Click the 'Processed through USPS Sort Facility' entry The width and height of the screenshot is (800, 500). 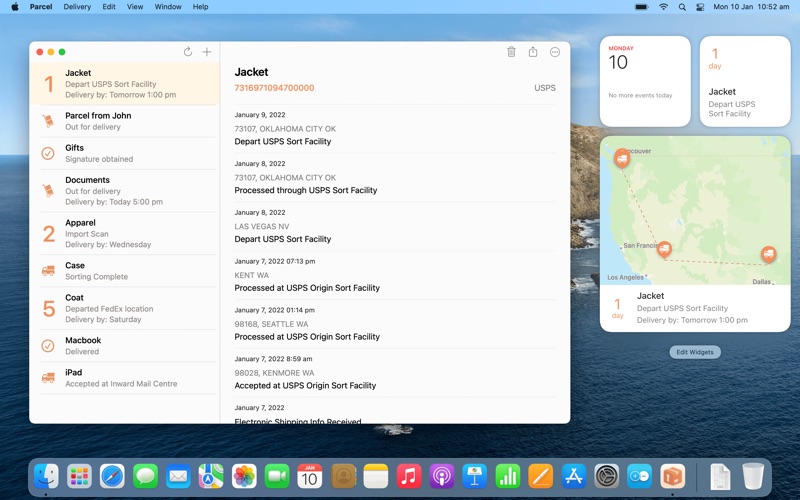click(306, 190)
